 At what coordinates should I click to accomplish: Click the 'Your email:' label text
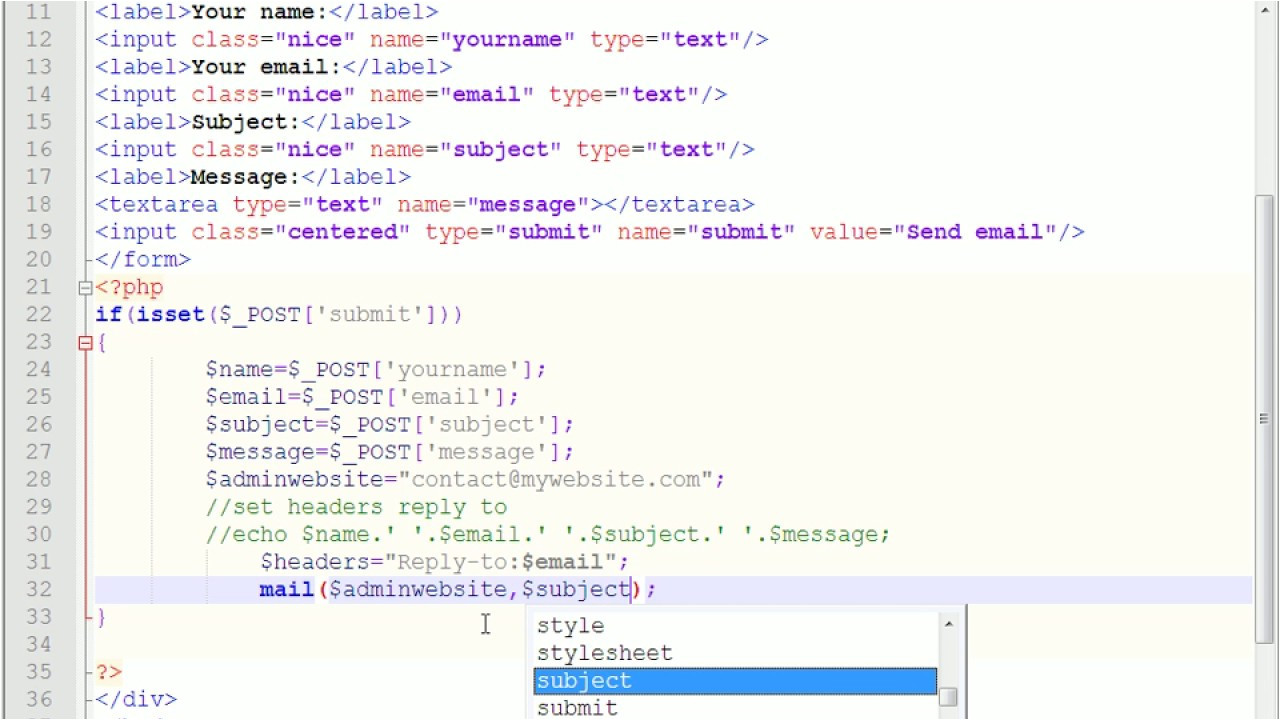pos(267,67)
